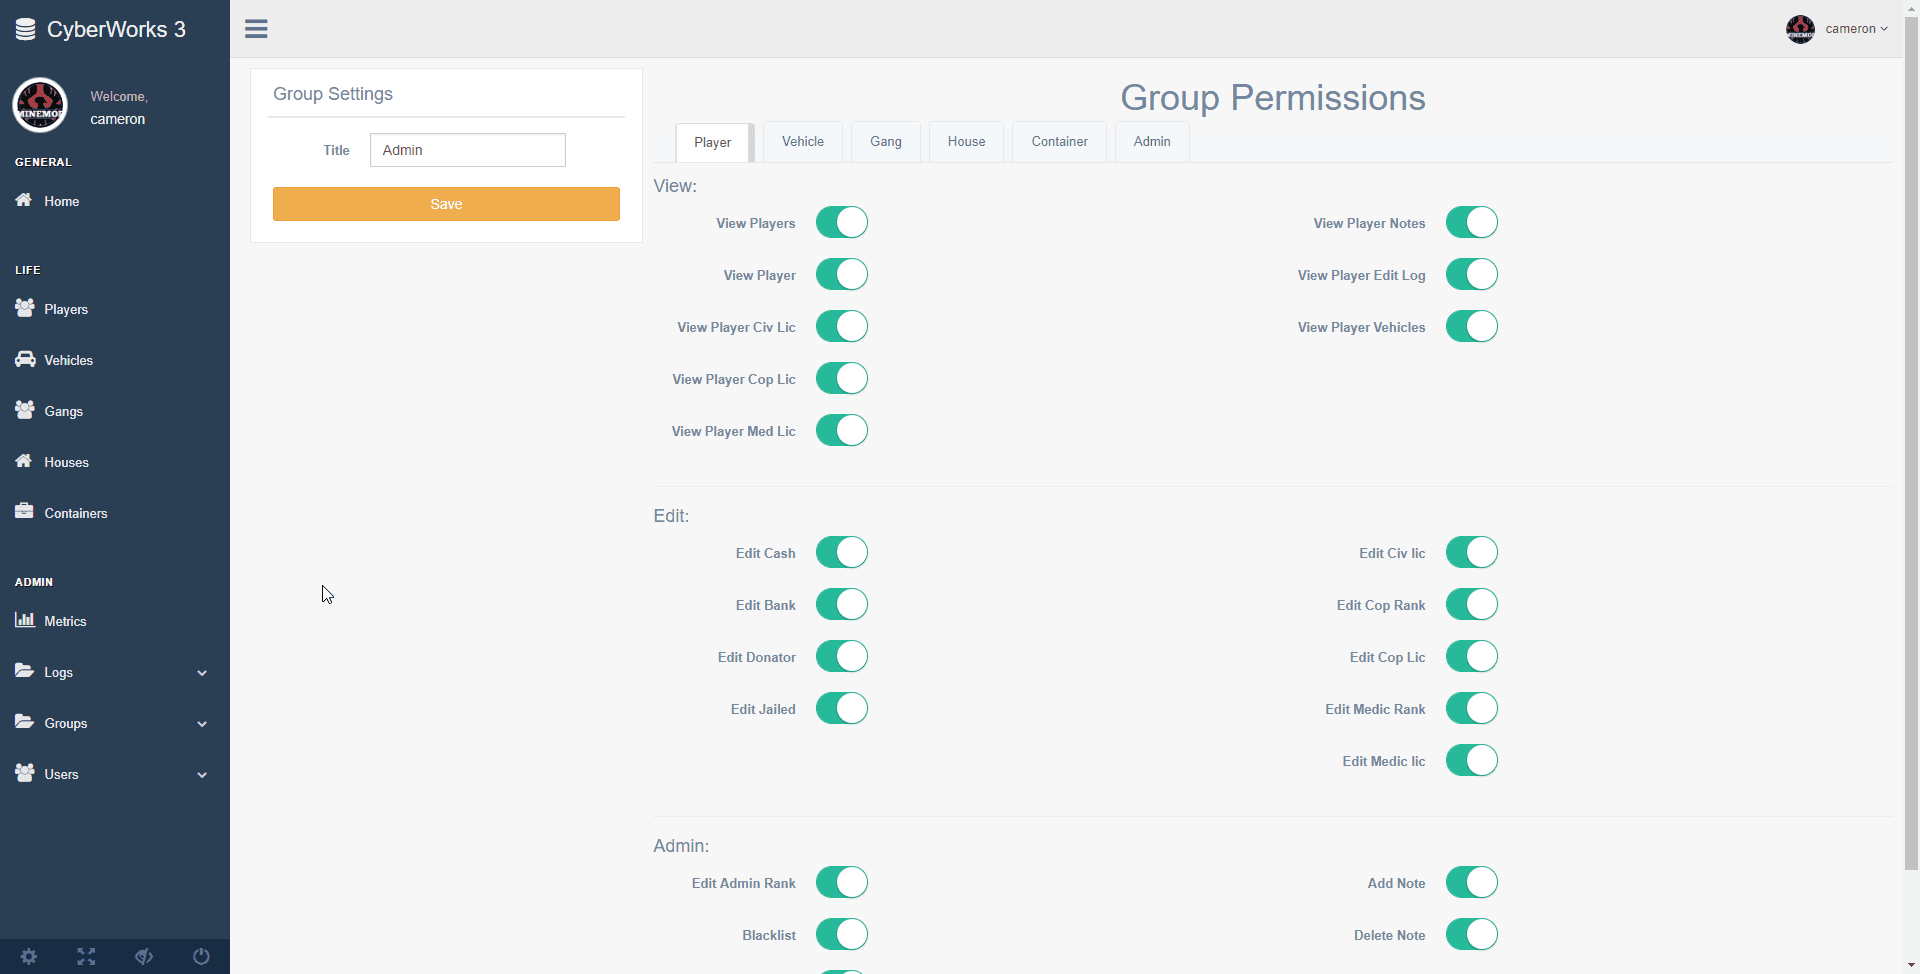The image size is (1920, 974).
Task: Open the cameron account dropdown
Action: pos(1857,29)
